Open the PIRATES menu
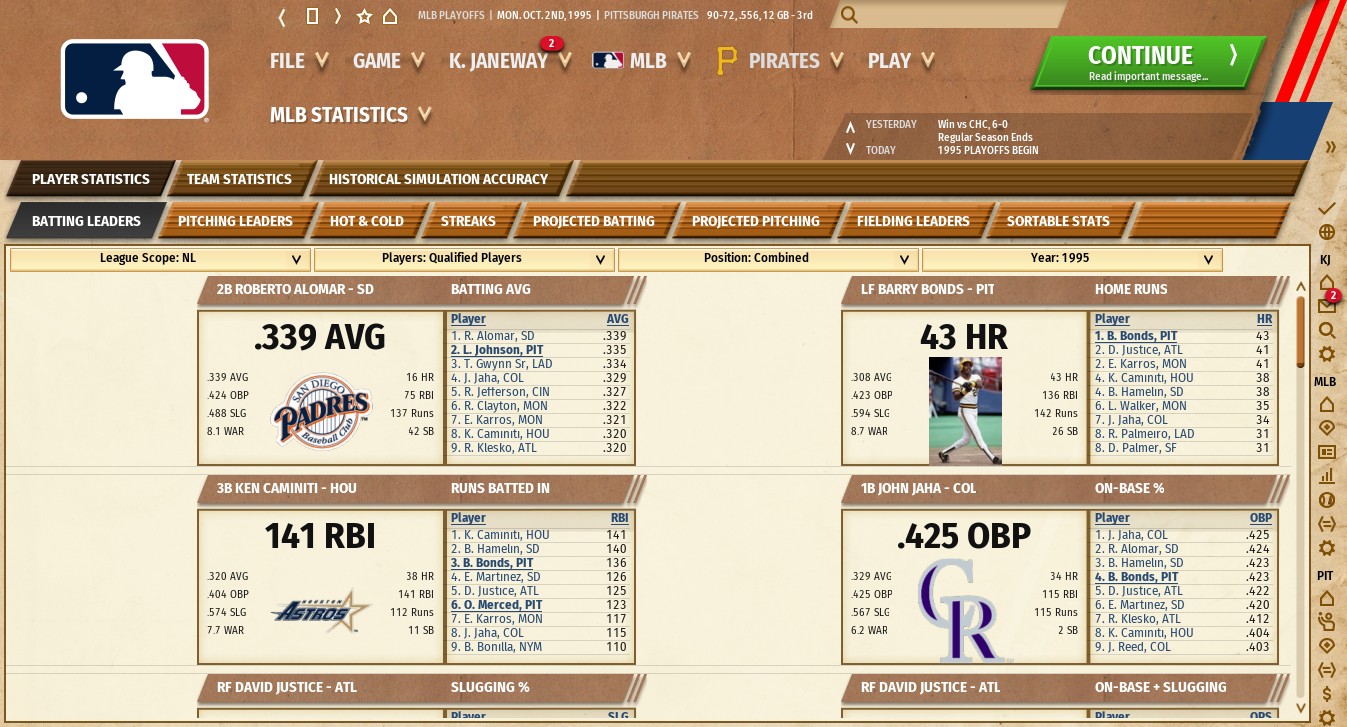 (782, 61)
